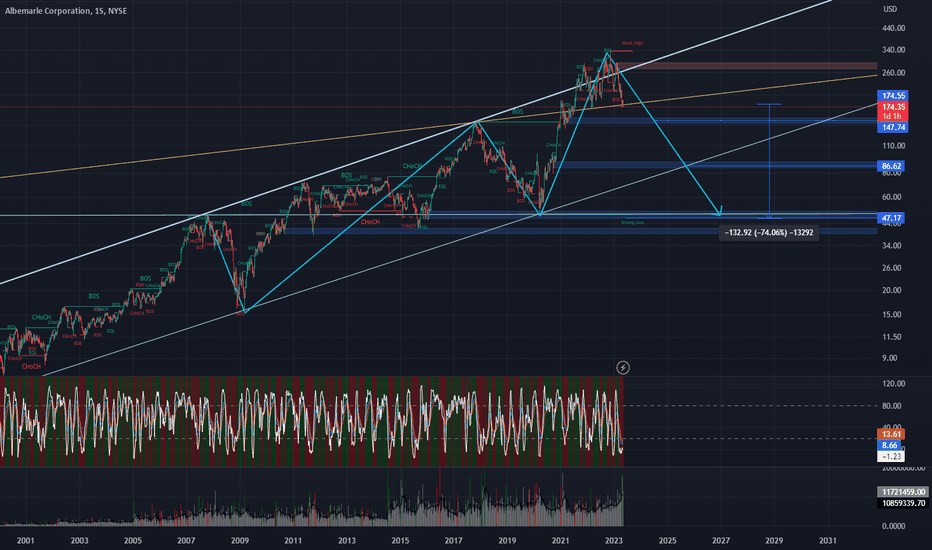Image resolution: width=932 pixels, height=550 pixels.
Task: Click the 340.00 price axis label
Action: tap(893, 50)
